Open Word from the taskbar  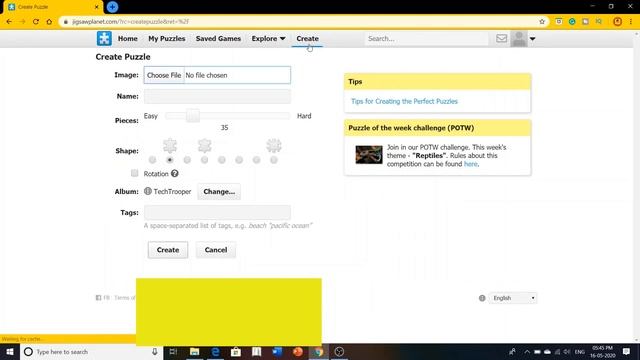[x=277, y=352]
